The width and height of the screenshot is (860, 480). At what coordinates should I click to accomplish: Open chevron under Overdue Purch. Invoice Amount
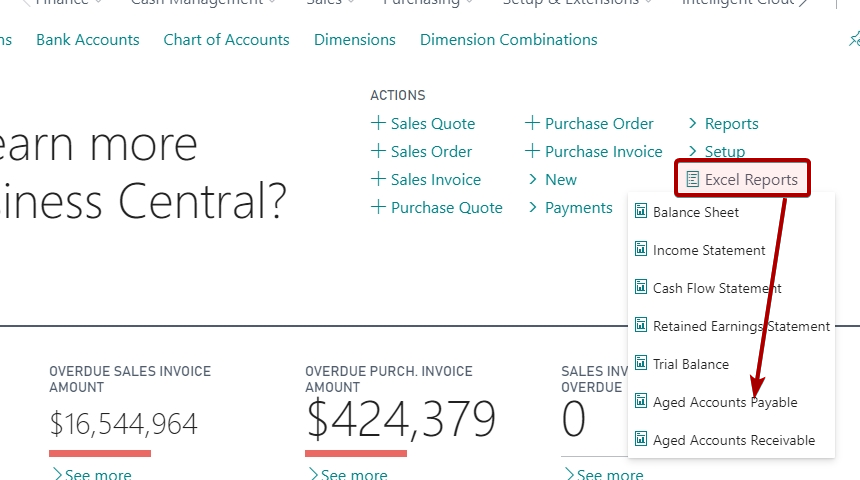[313, 473]
